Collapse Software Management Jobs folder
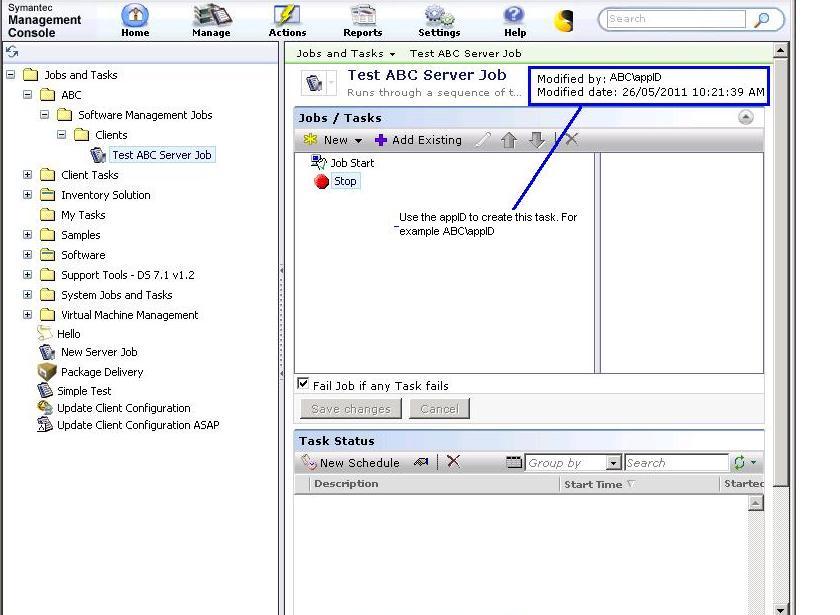The image size is (840, 615). tap(44, 115)
